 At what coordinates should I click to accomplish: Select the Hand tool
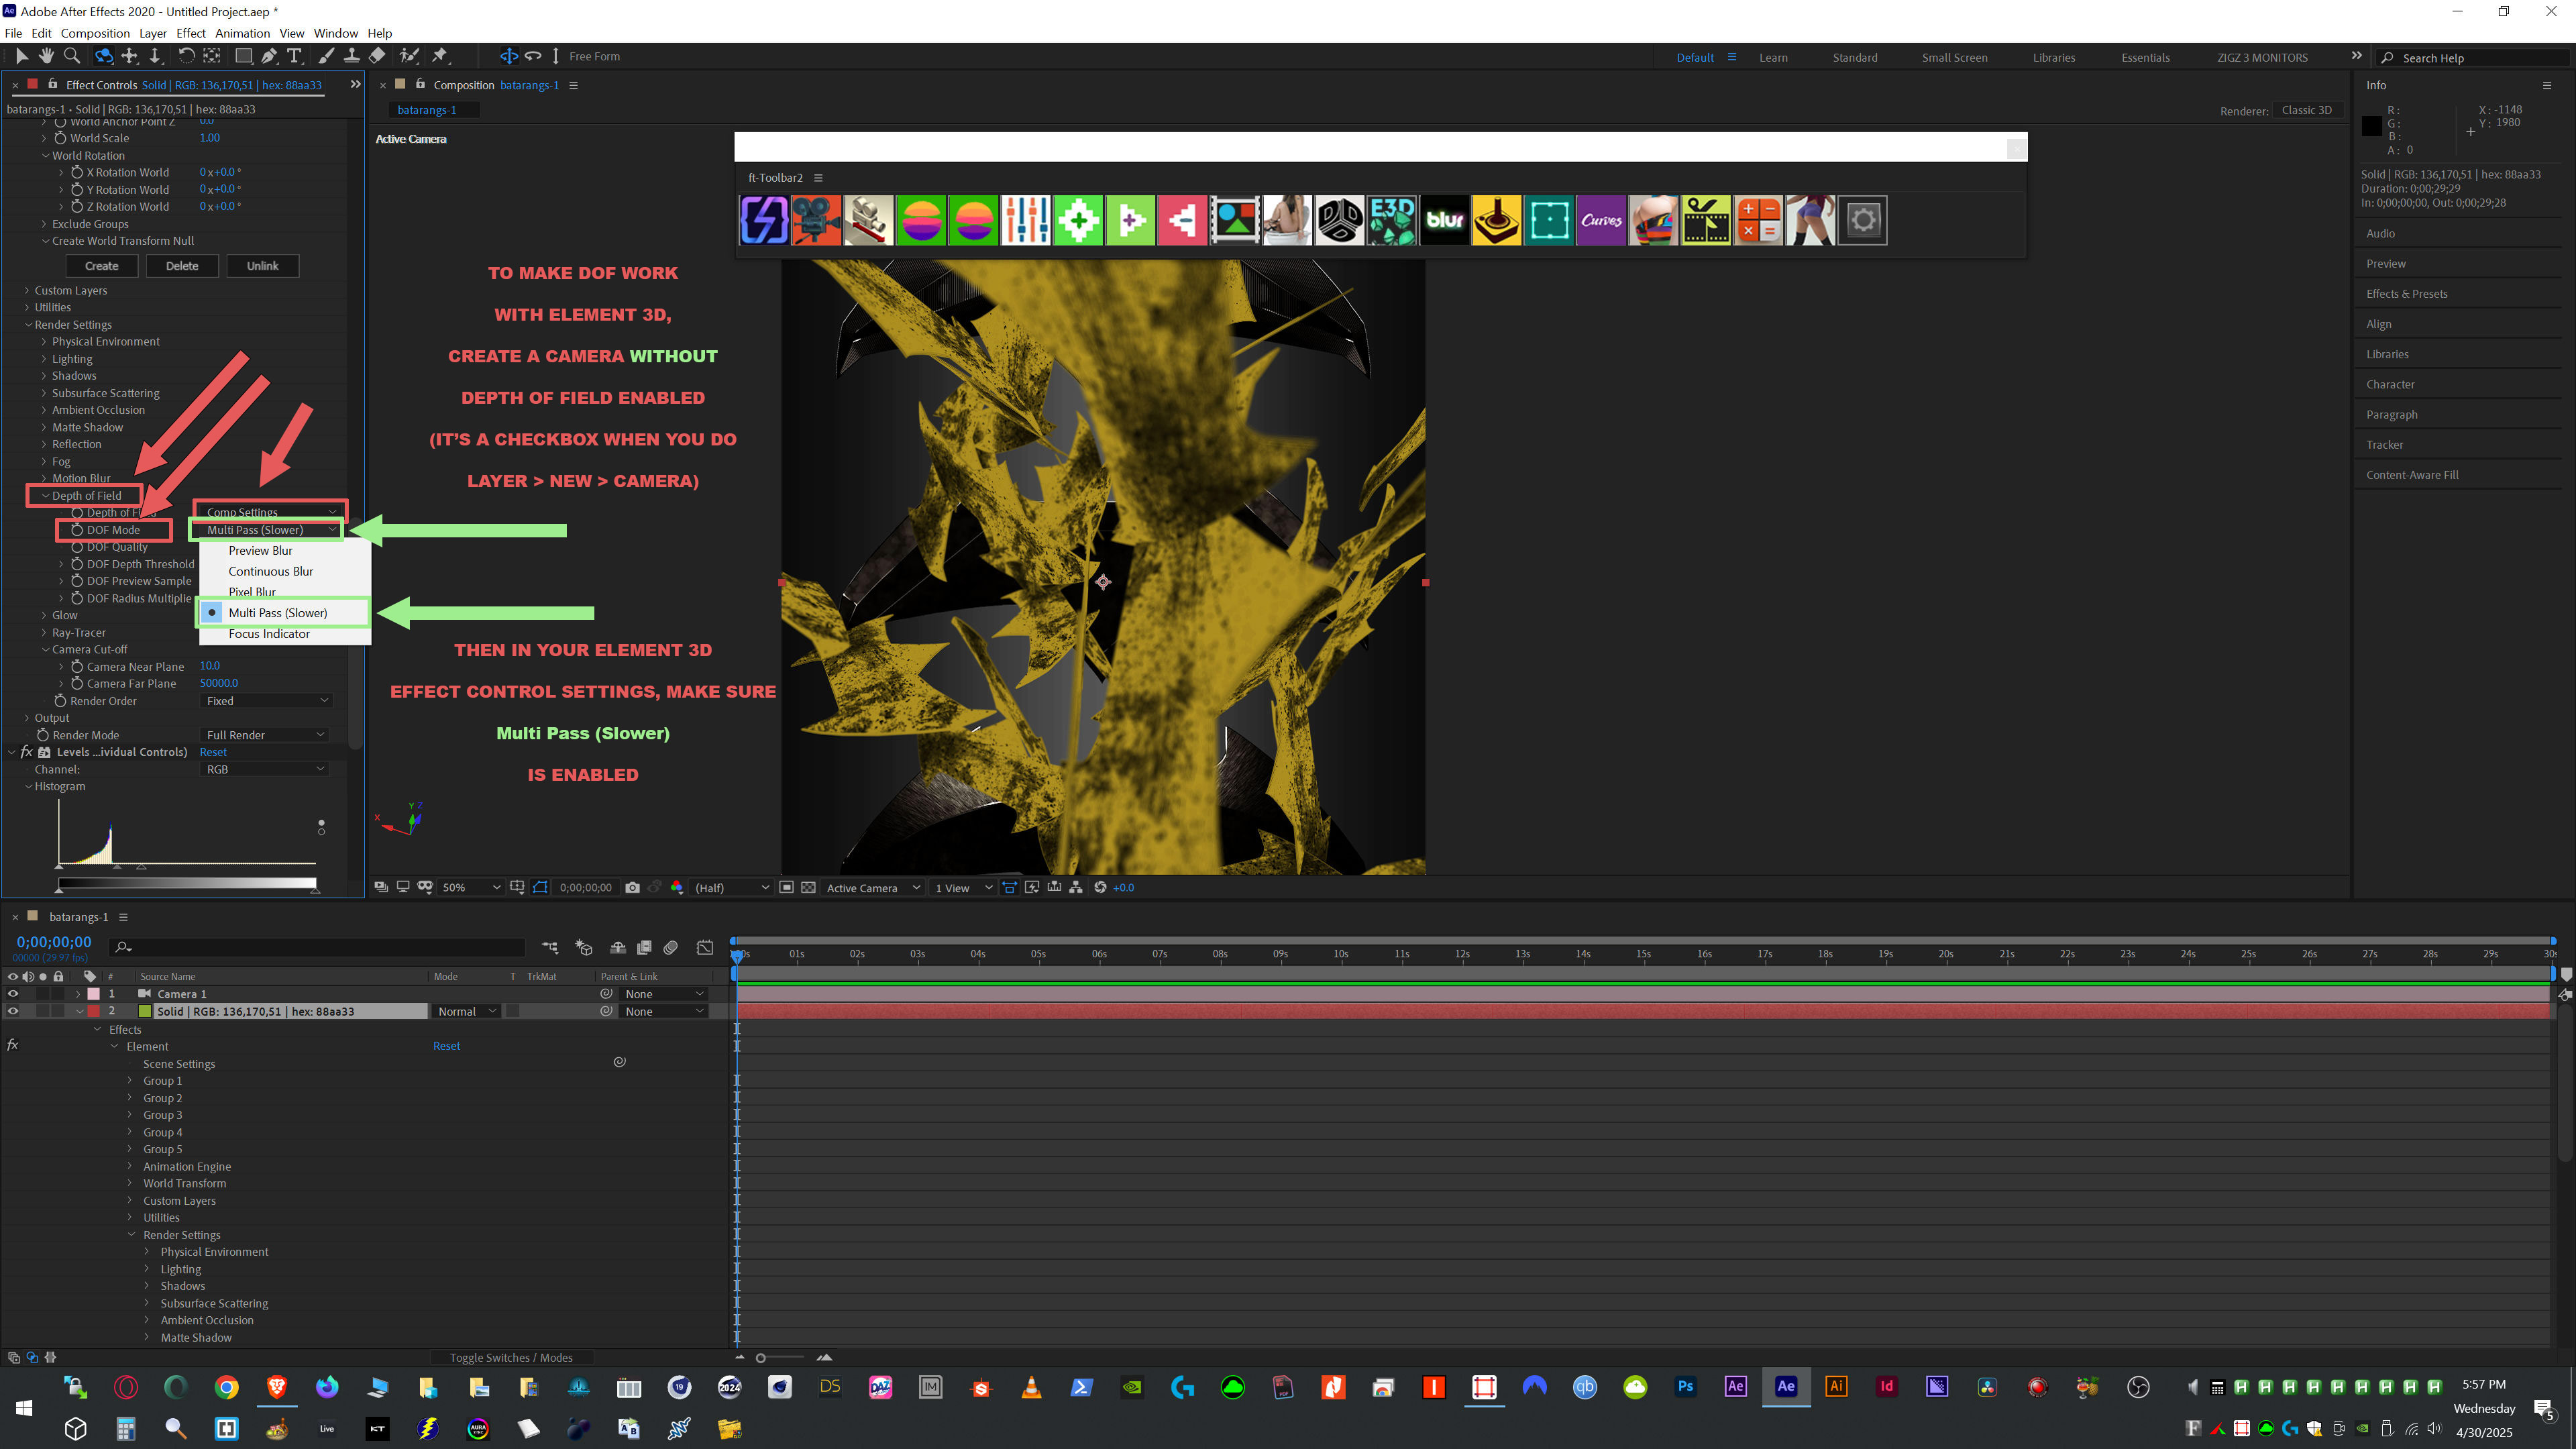[46, 56]
